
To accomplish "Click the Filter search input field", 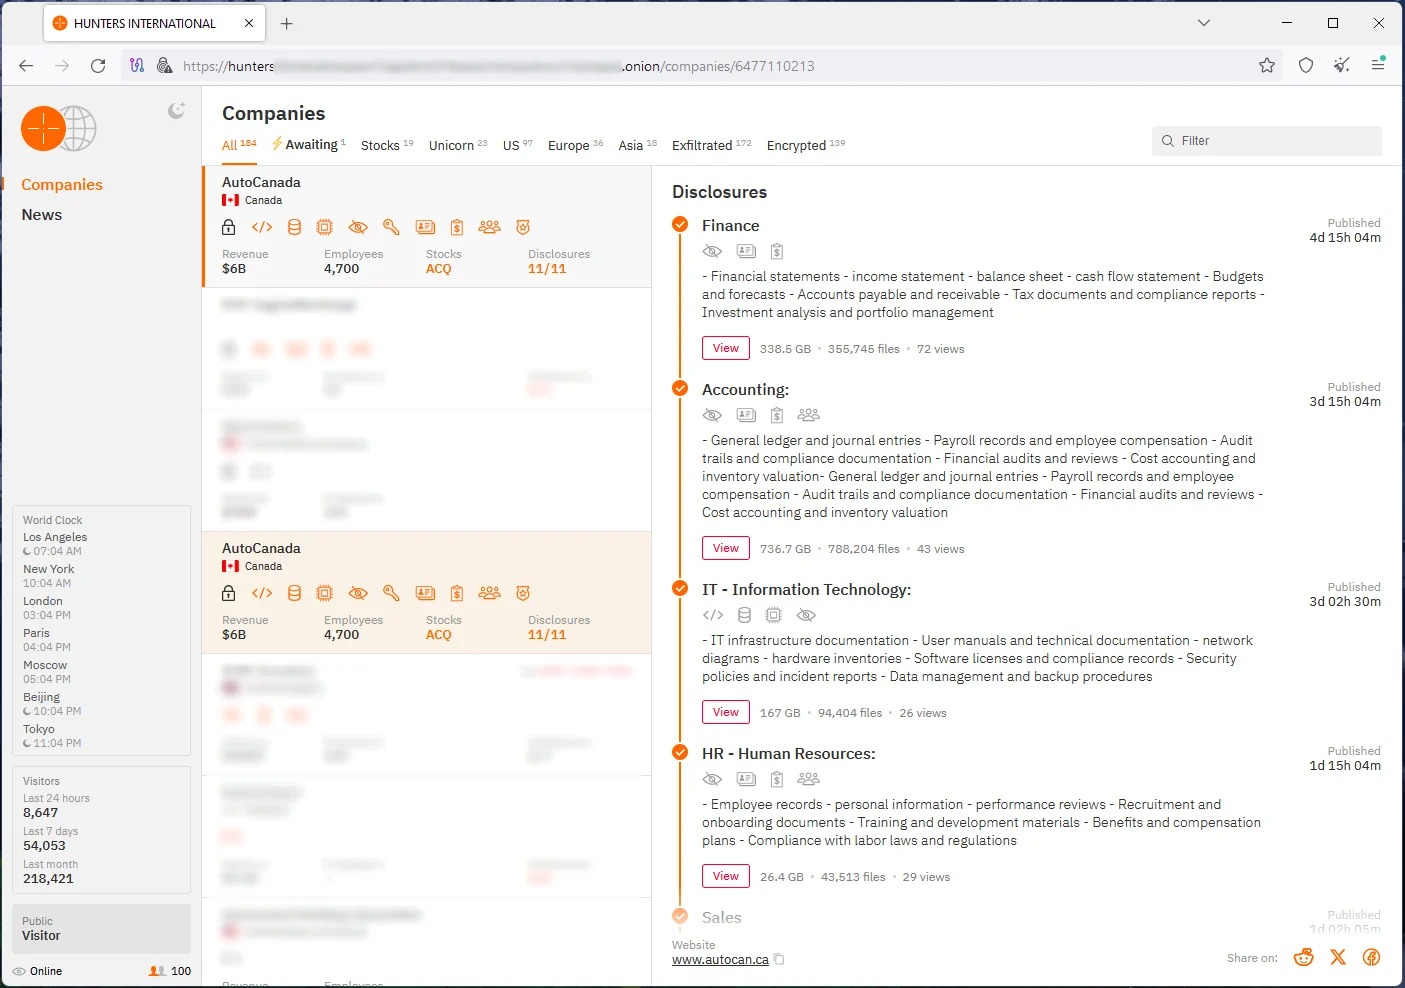I will pos(1266,141).
